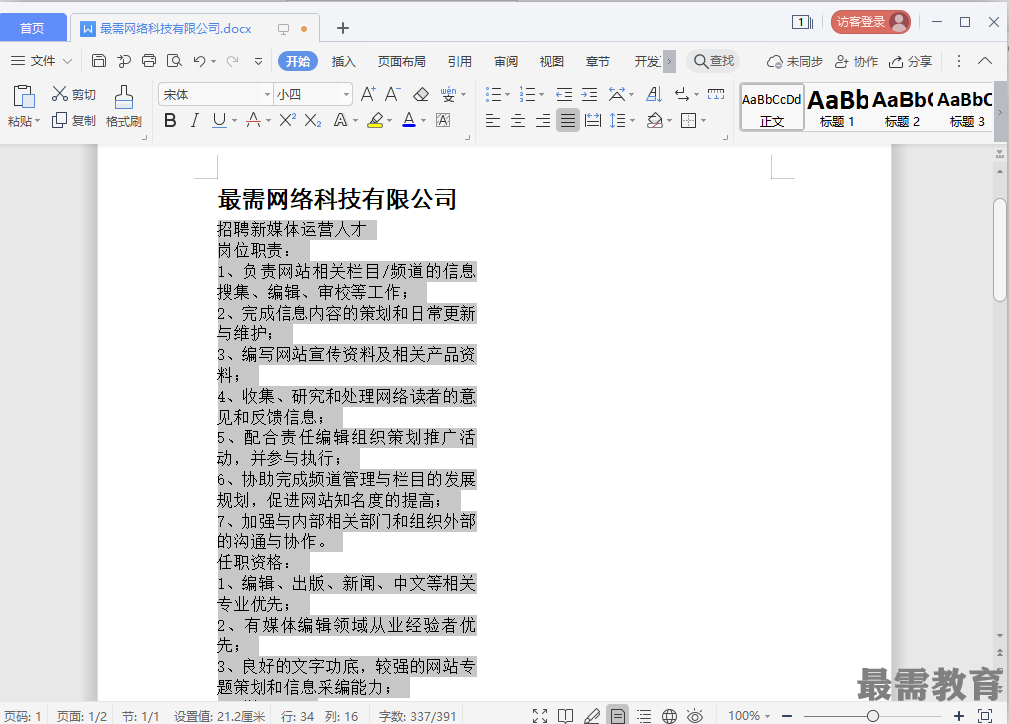
Task: Click the Eye protection mode icon
Action: tap(695, 716)
